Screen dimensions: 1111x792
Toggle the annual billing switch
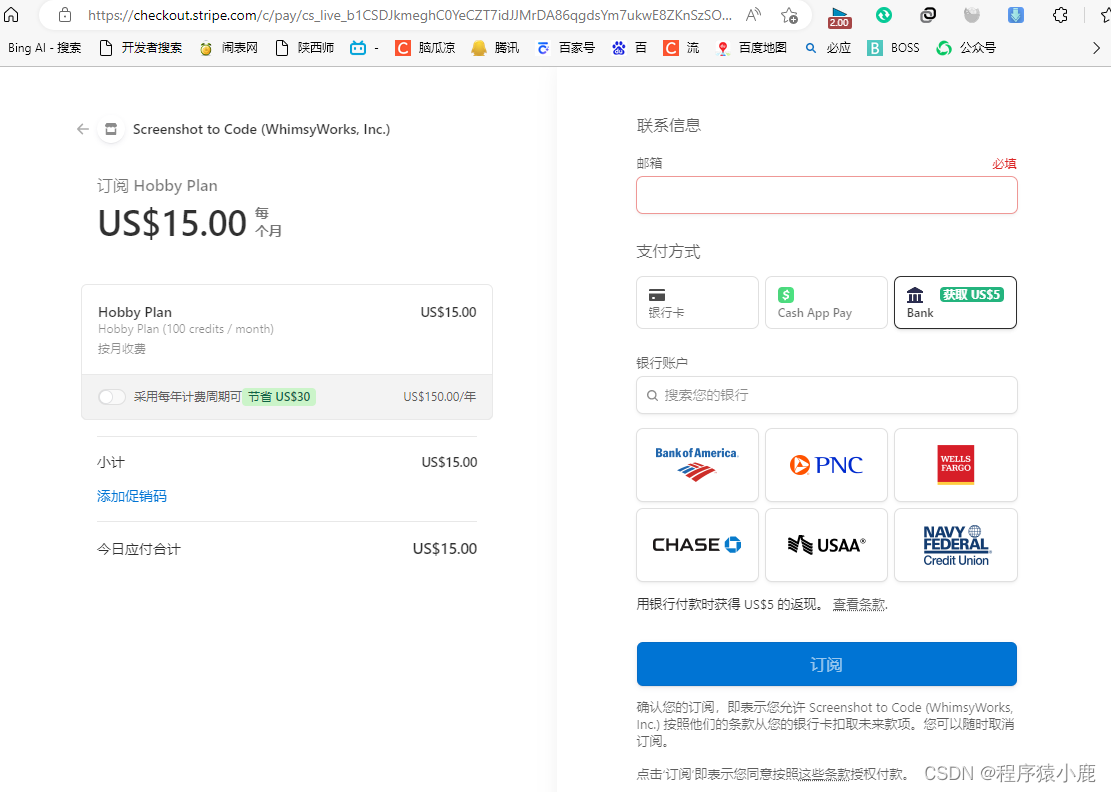point(112,397)
